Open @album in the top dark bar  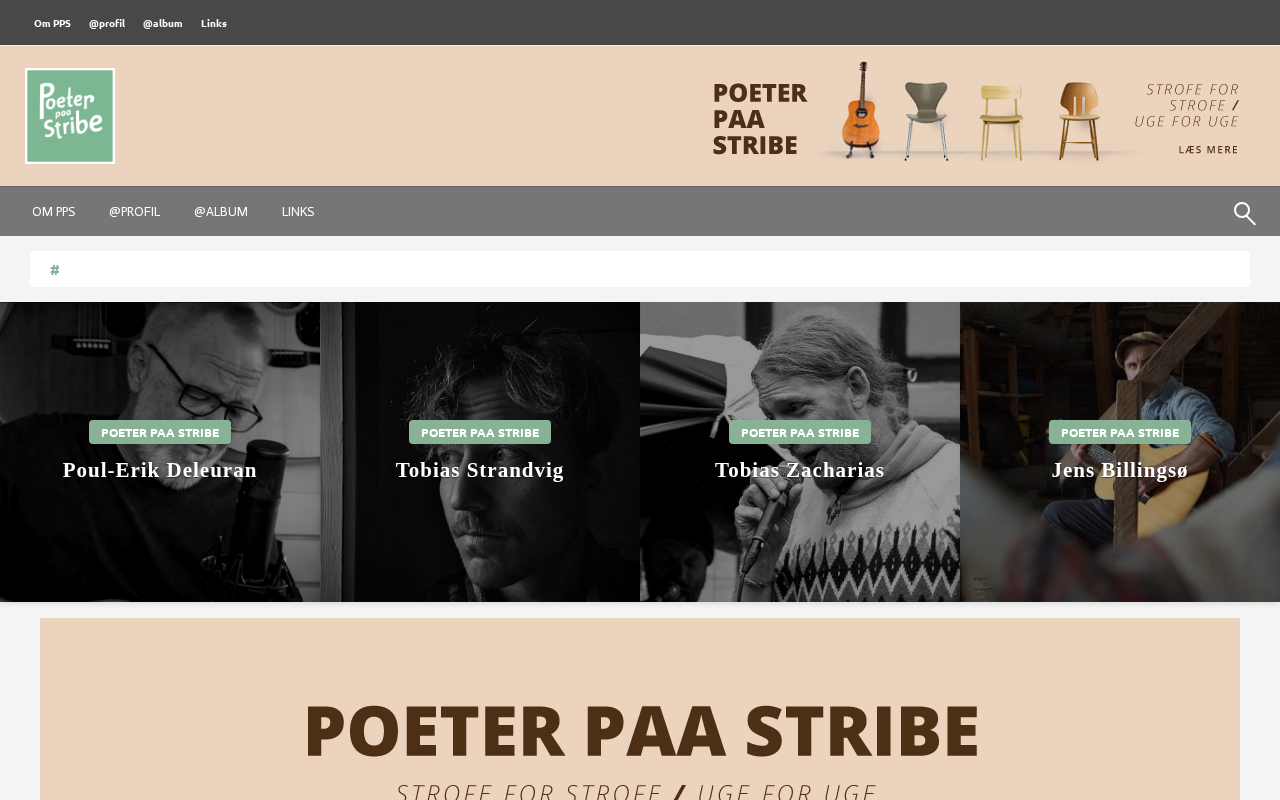click(x=163, y=23)
